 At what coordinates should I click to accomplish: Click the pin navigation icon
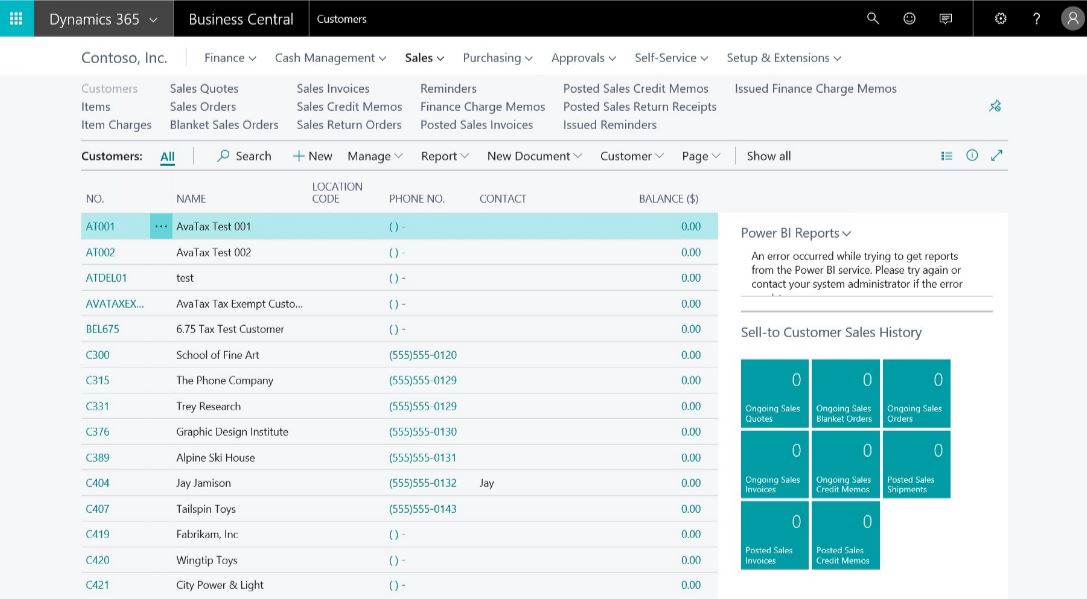click(x=995, y=106)
